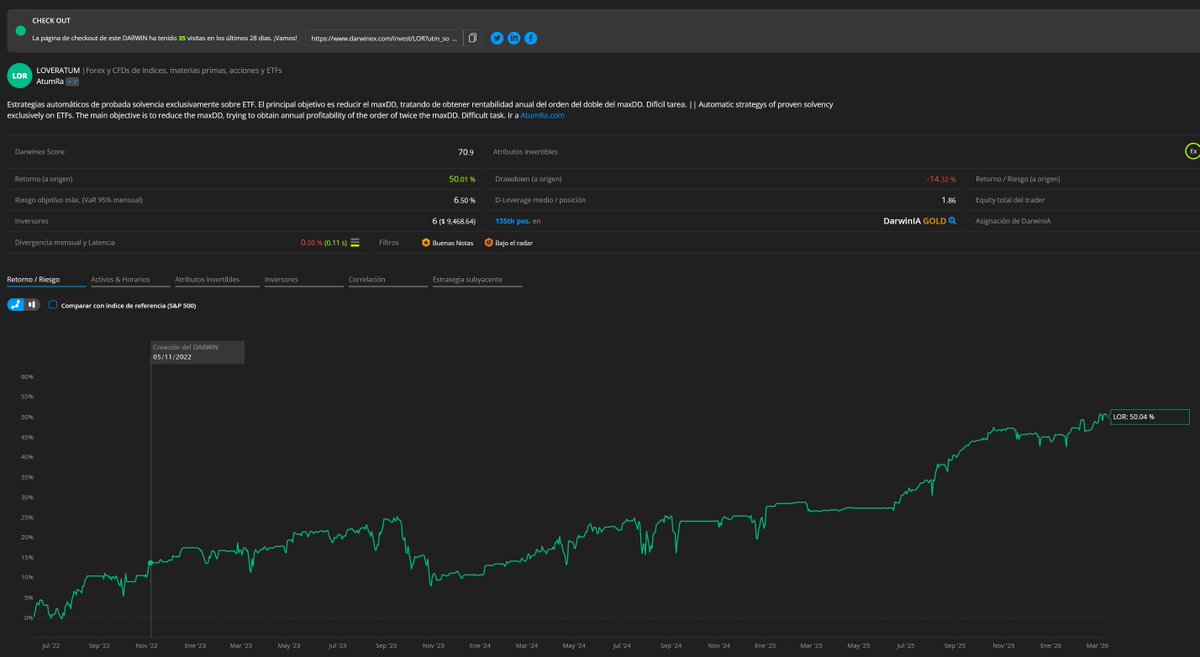Click the green status dot beside CHECK OUT
This screenshot has width=1200, height=657.
[20, 30]
